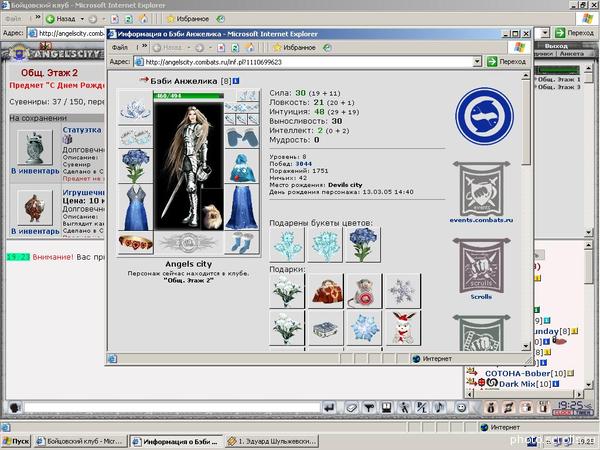The image size is (600, 450).
Task: Open the silver box gift
Action: point(326,328)
